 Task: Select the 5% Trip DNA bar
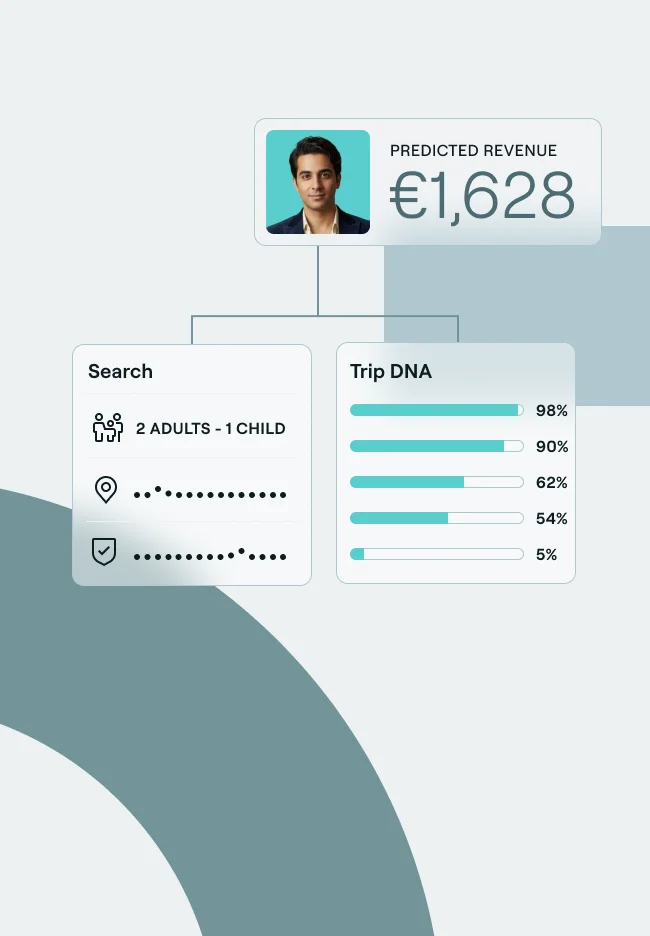[x=437, y=554]
